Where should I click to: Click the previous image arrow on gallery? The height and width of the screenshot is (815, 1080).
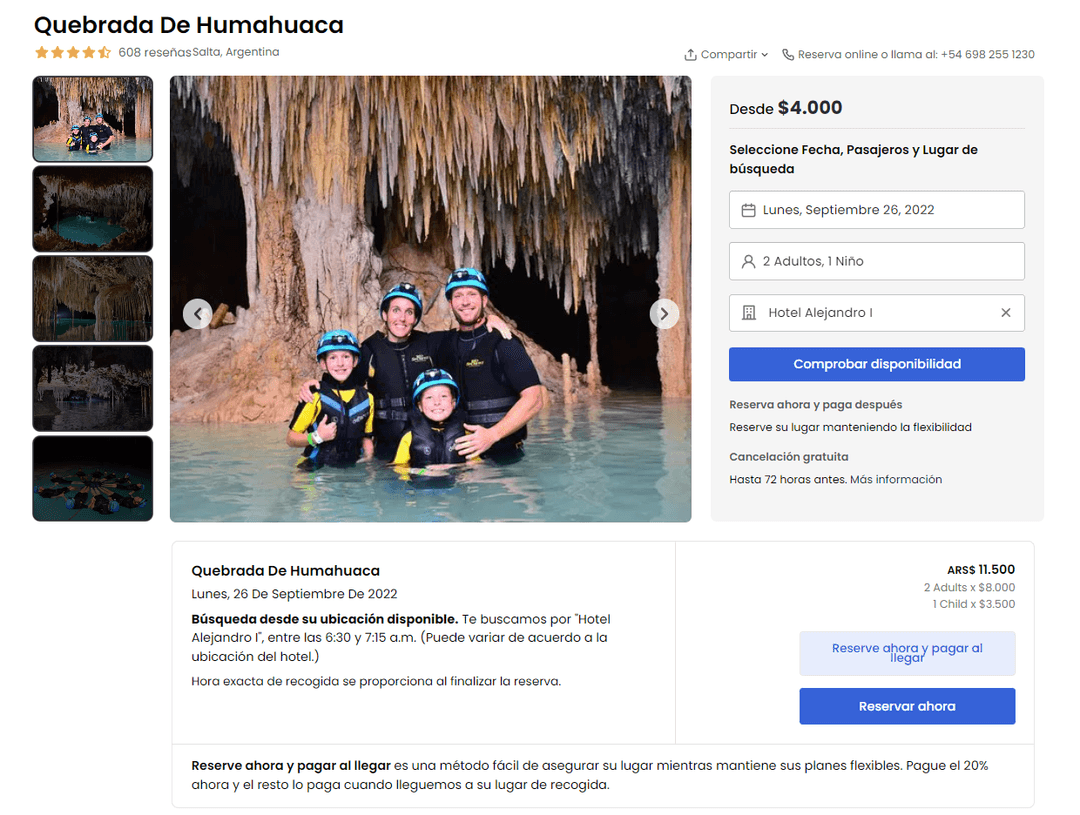point(198,314)
